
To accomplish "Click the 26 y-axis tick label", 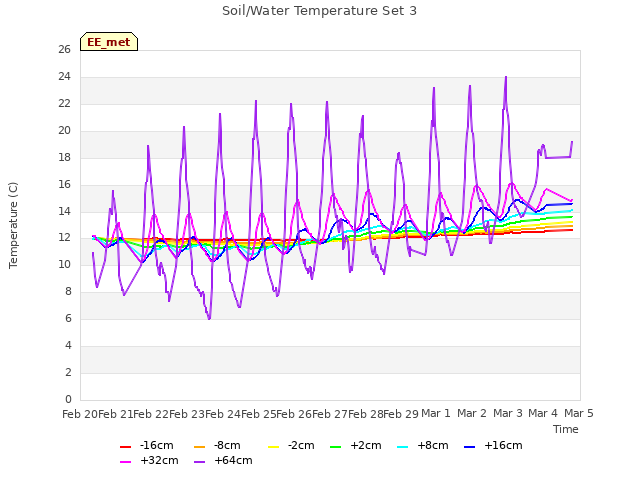I will (x=64, y=50).
